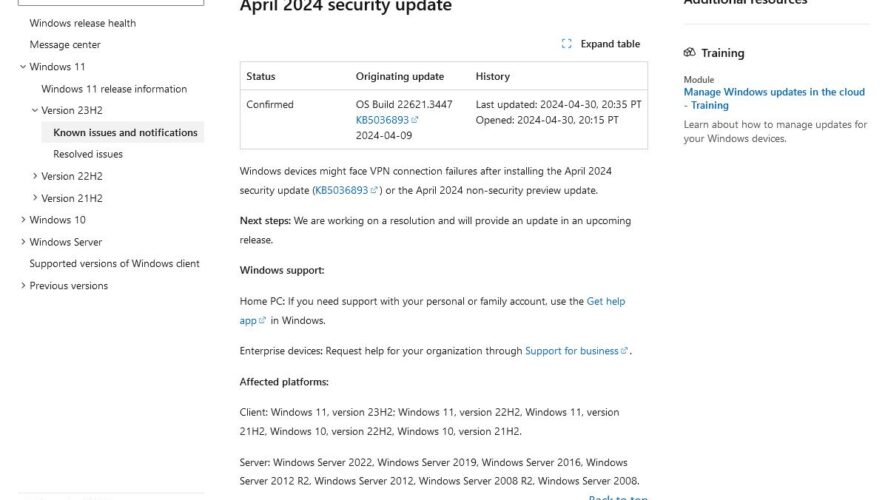This screenshot has width=888, height=500.
Task: Follow the Support for business link
Action: pos(571,351)
